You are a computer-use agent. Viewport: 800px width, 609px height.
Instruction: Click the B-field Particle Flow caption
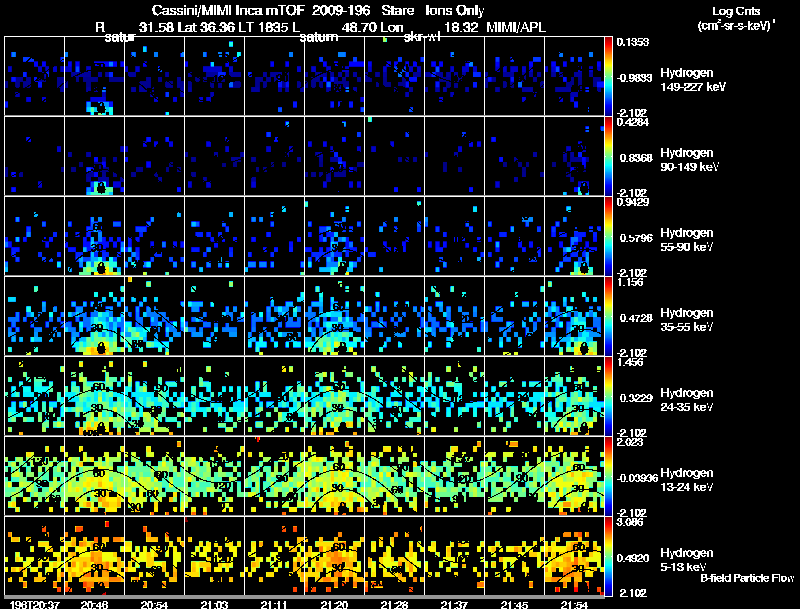(x=747, y=578)
